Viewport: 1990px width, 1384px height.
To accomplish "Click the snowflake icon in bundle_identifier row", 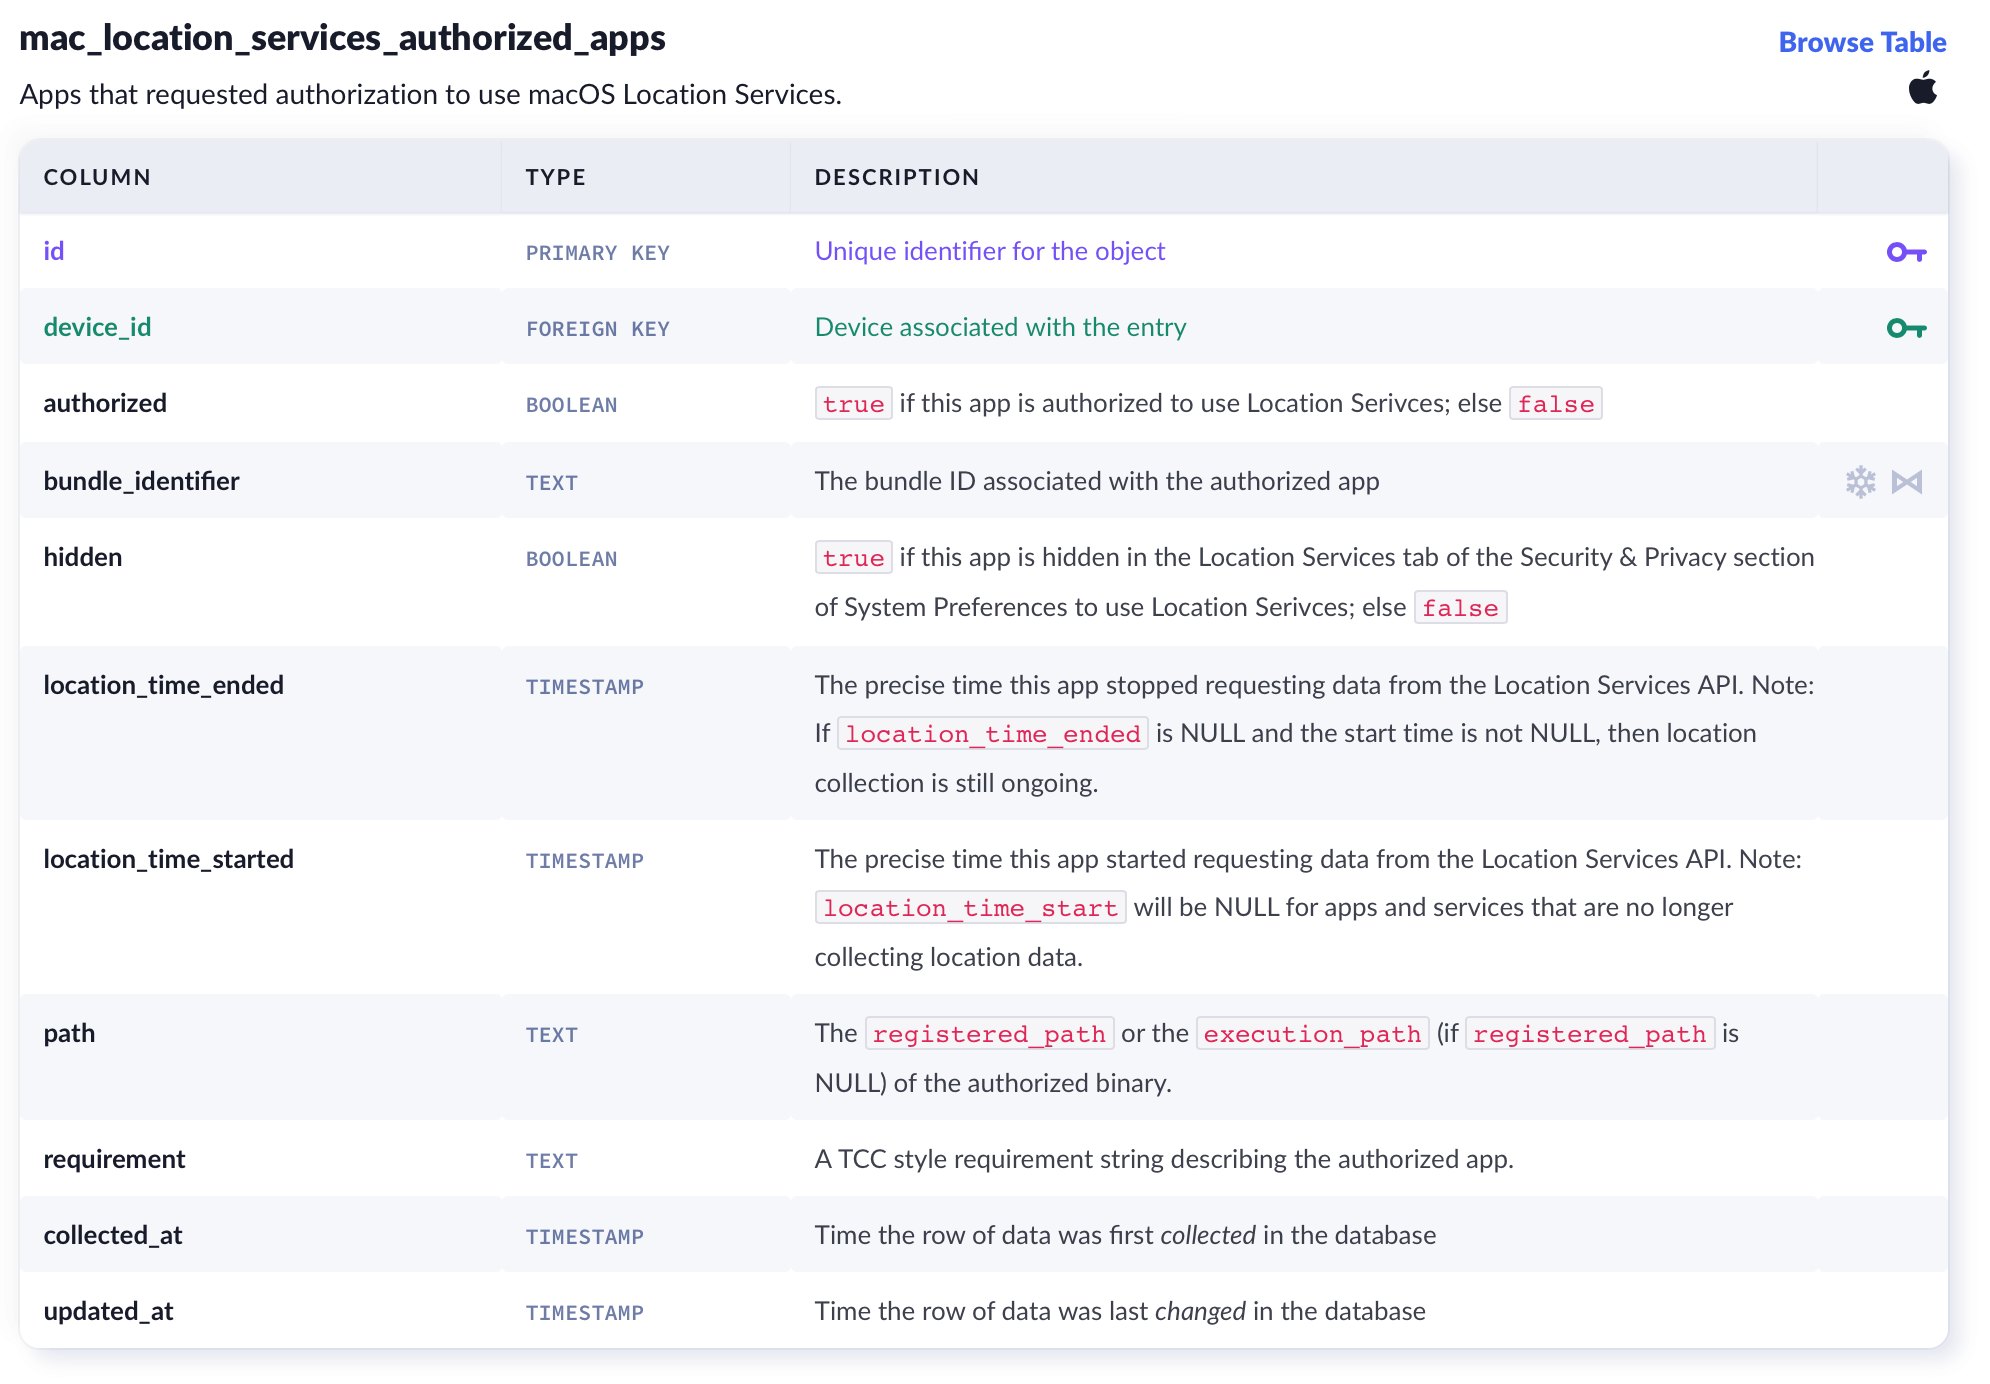I will 1860,482.
